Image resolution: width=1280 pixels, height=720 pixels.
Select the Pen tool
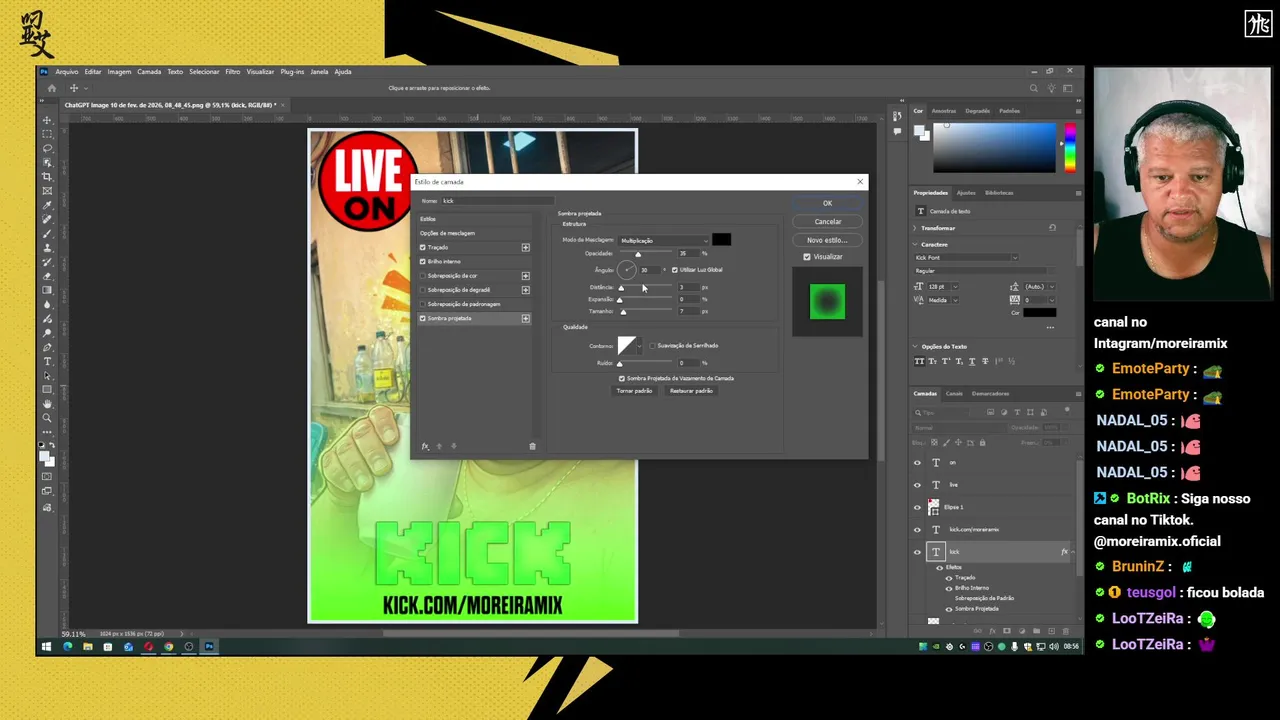47,347
